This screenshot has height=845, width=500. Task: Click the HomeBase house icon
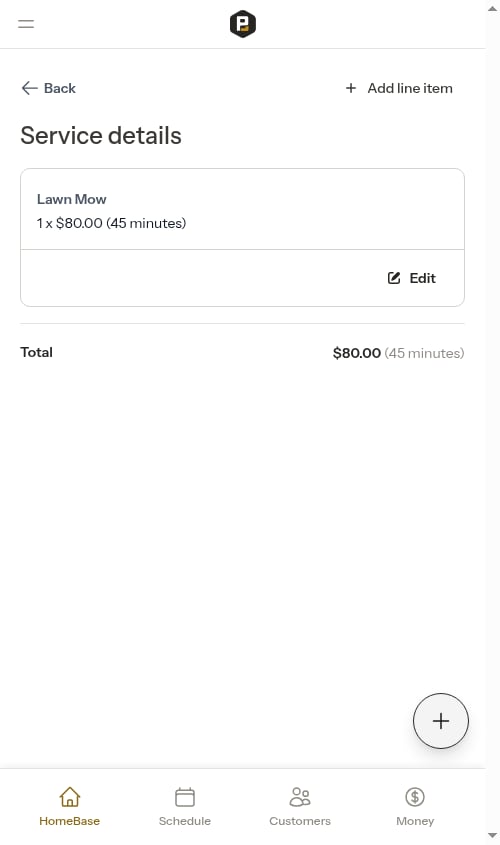pos(70,796)
